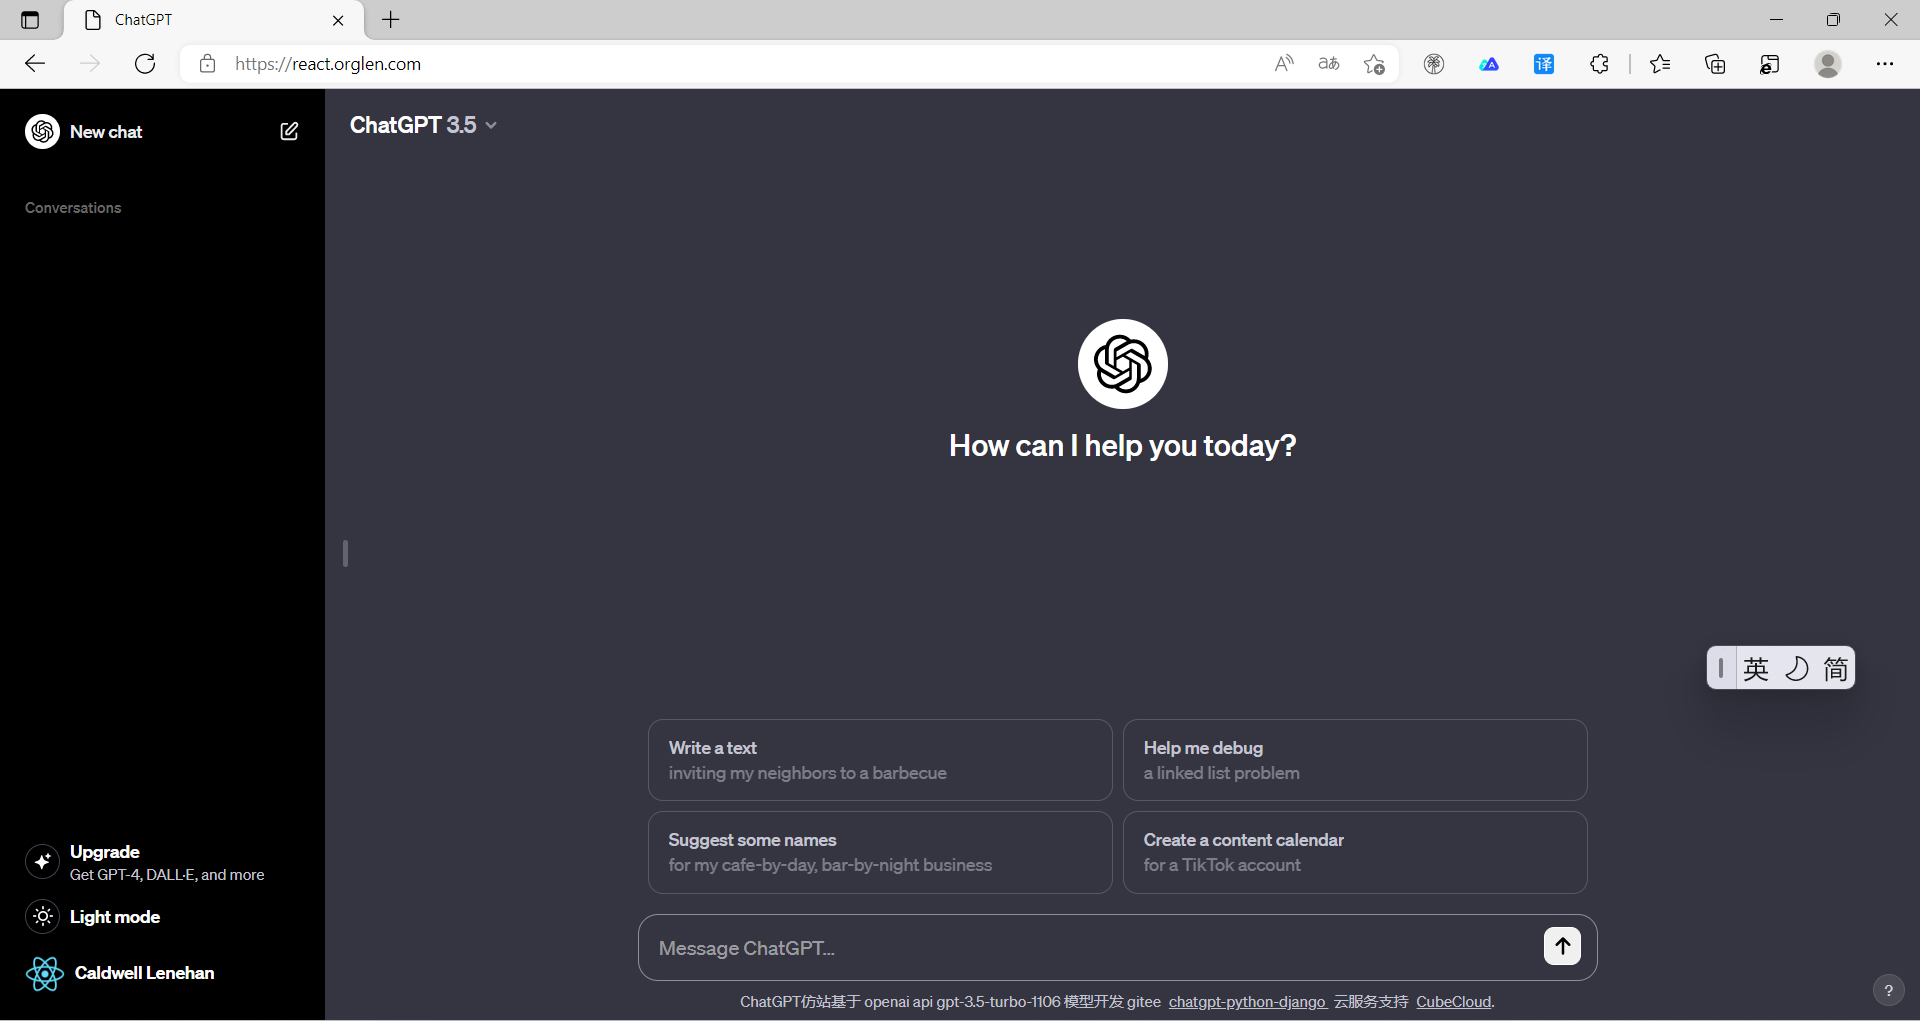1920x1021 pixels.
Task: Open the CubeCloud link
Action: [1454, 1002]
